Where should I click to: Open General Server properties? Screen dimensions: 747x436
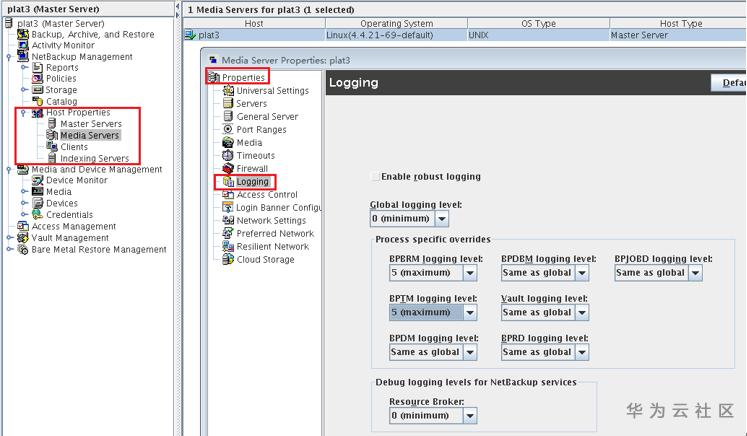pyautogui.click(x=267, y=116)
